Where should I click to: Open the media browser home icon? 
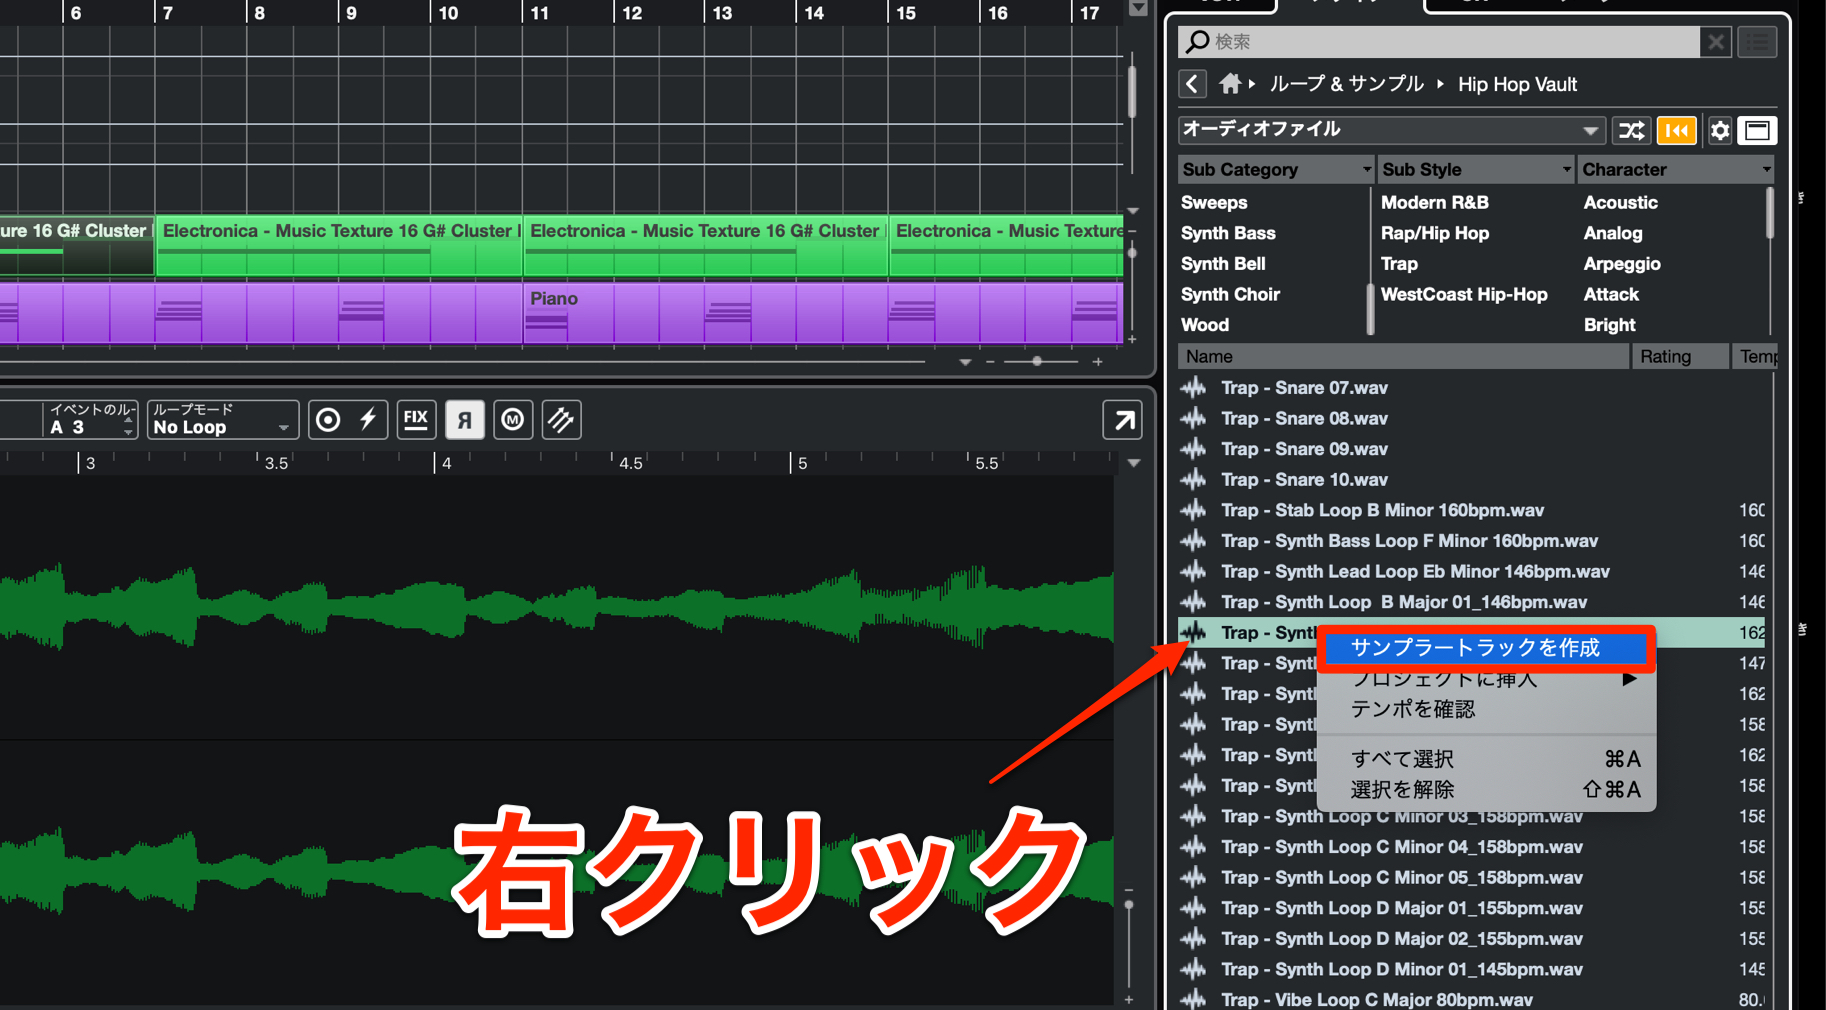(x=1230, y=84)
